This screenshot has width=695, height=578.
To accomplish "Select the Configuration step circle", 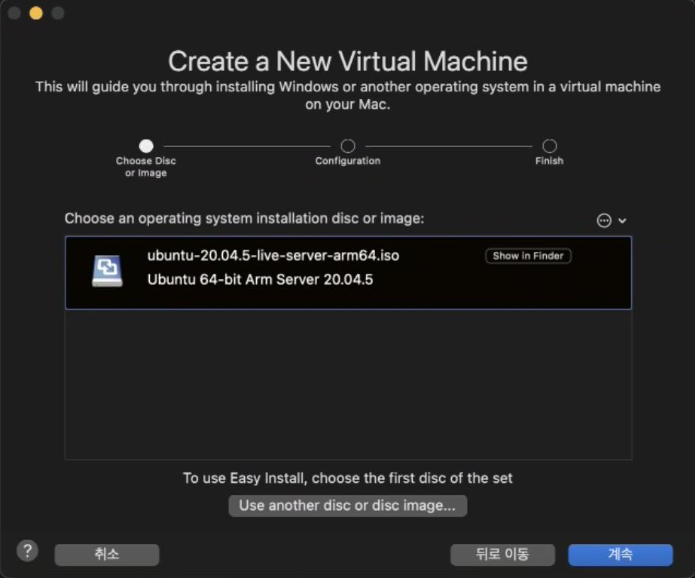I will (x=348, y=145).
